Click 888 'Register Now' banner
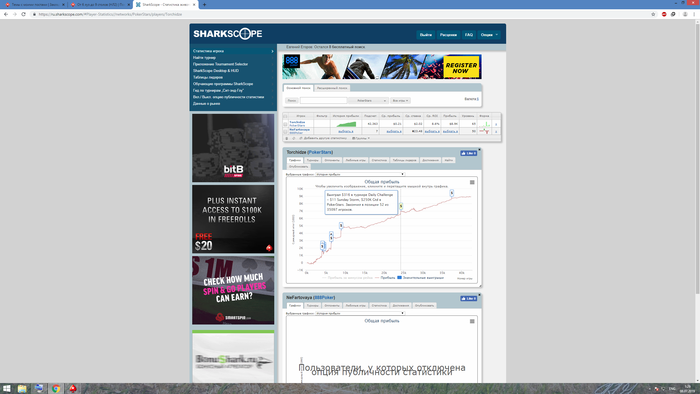 click(x=382, y=66)
